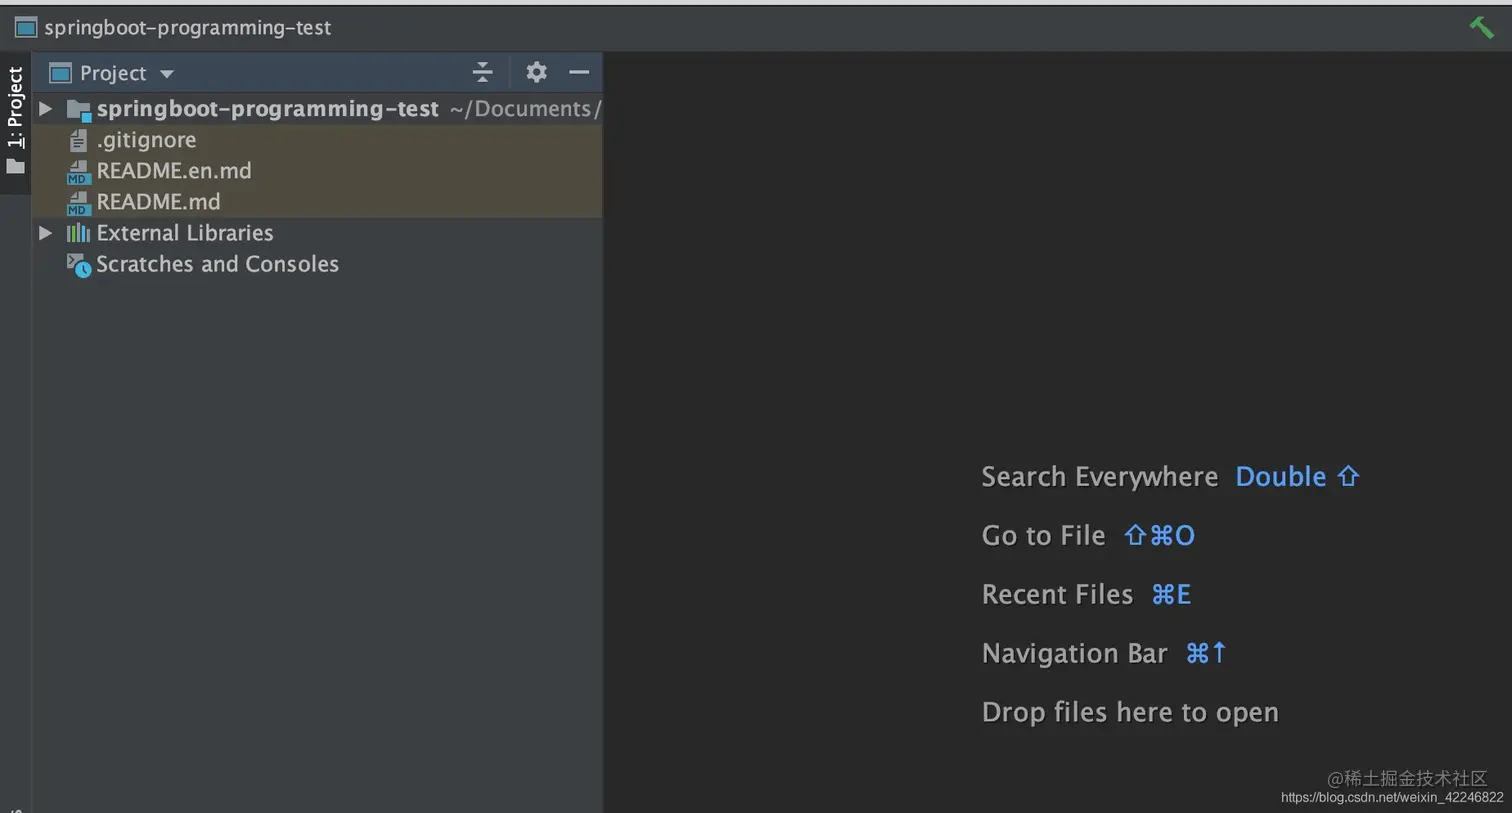Click the README.en.md markdown file icon
This screenshot has width=1512, height=813.
[x=78, y=172]
